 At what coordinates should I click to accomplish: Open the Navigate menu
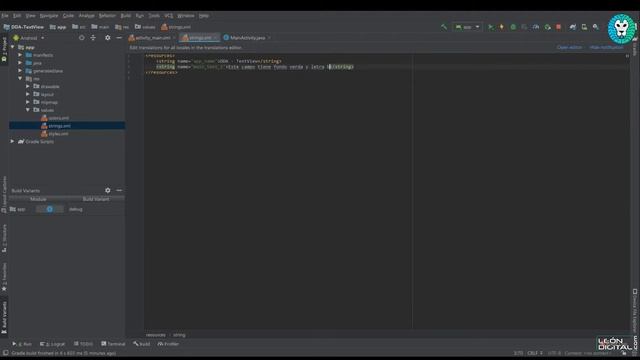pyautogui.click(x=49, y=16)
